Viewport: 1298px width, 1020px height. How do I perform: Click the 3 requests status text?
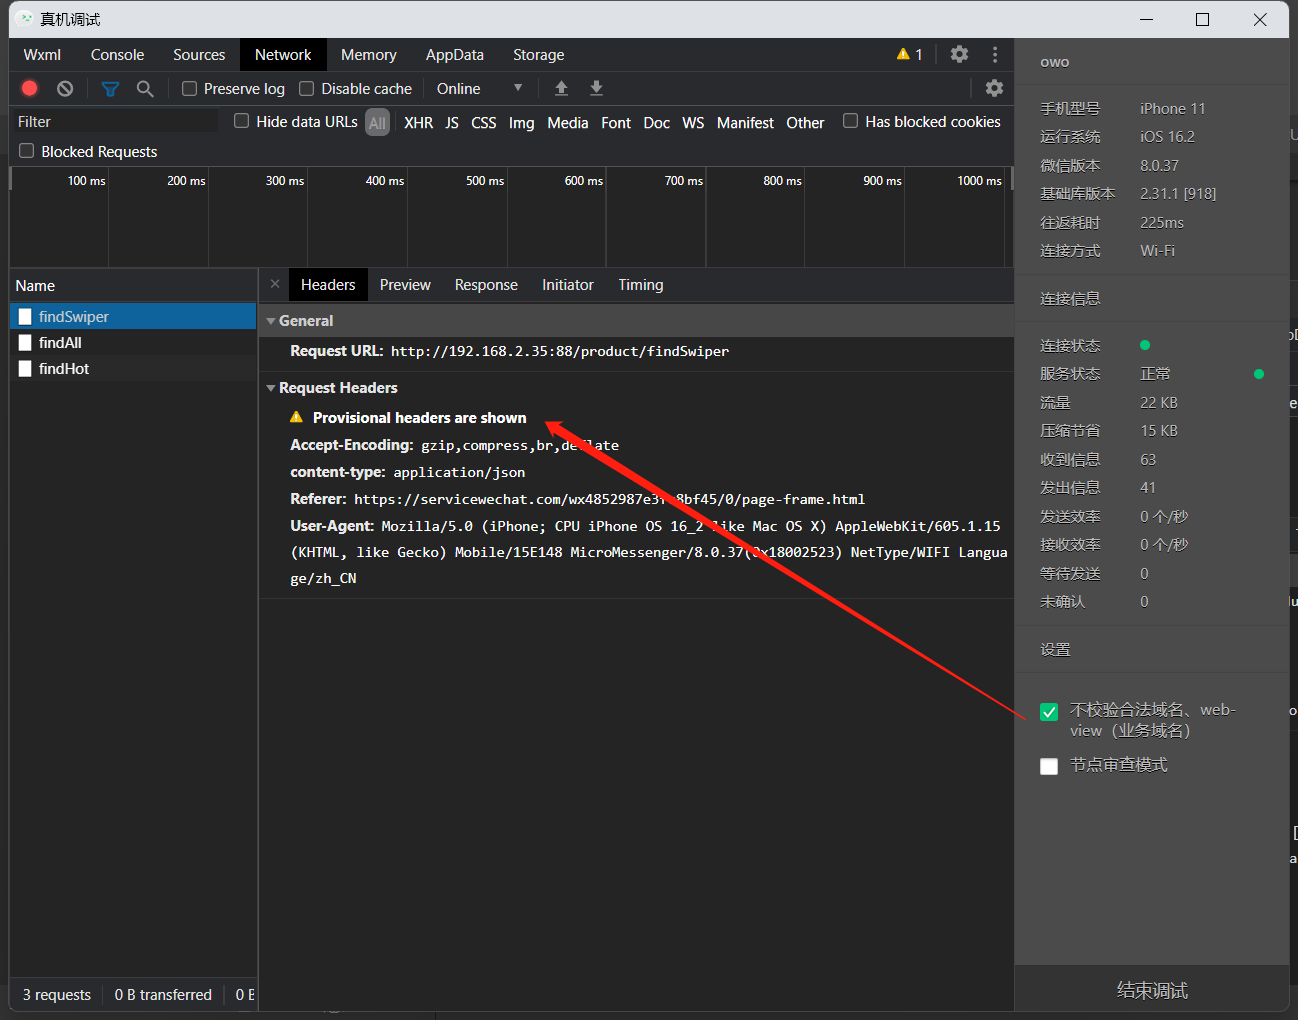click(x=57, y=995)
